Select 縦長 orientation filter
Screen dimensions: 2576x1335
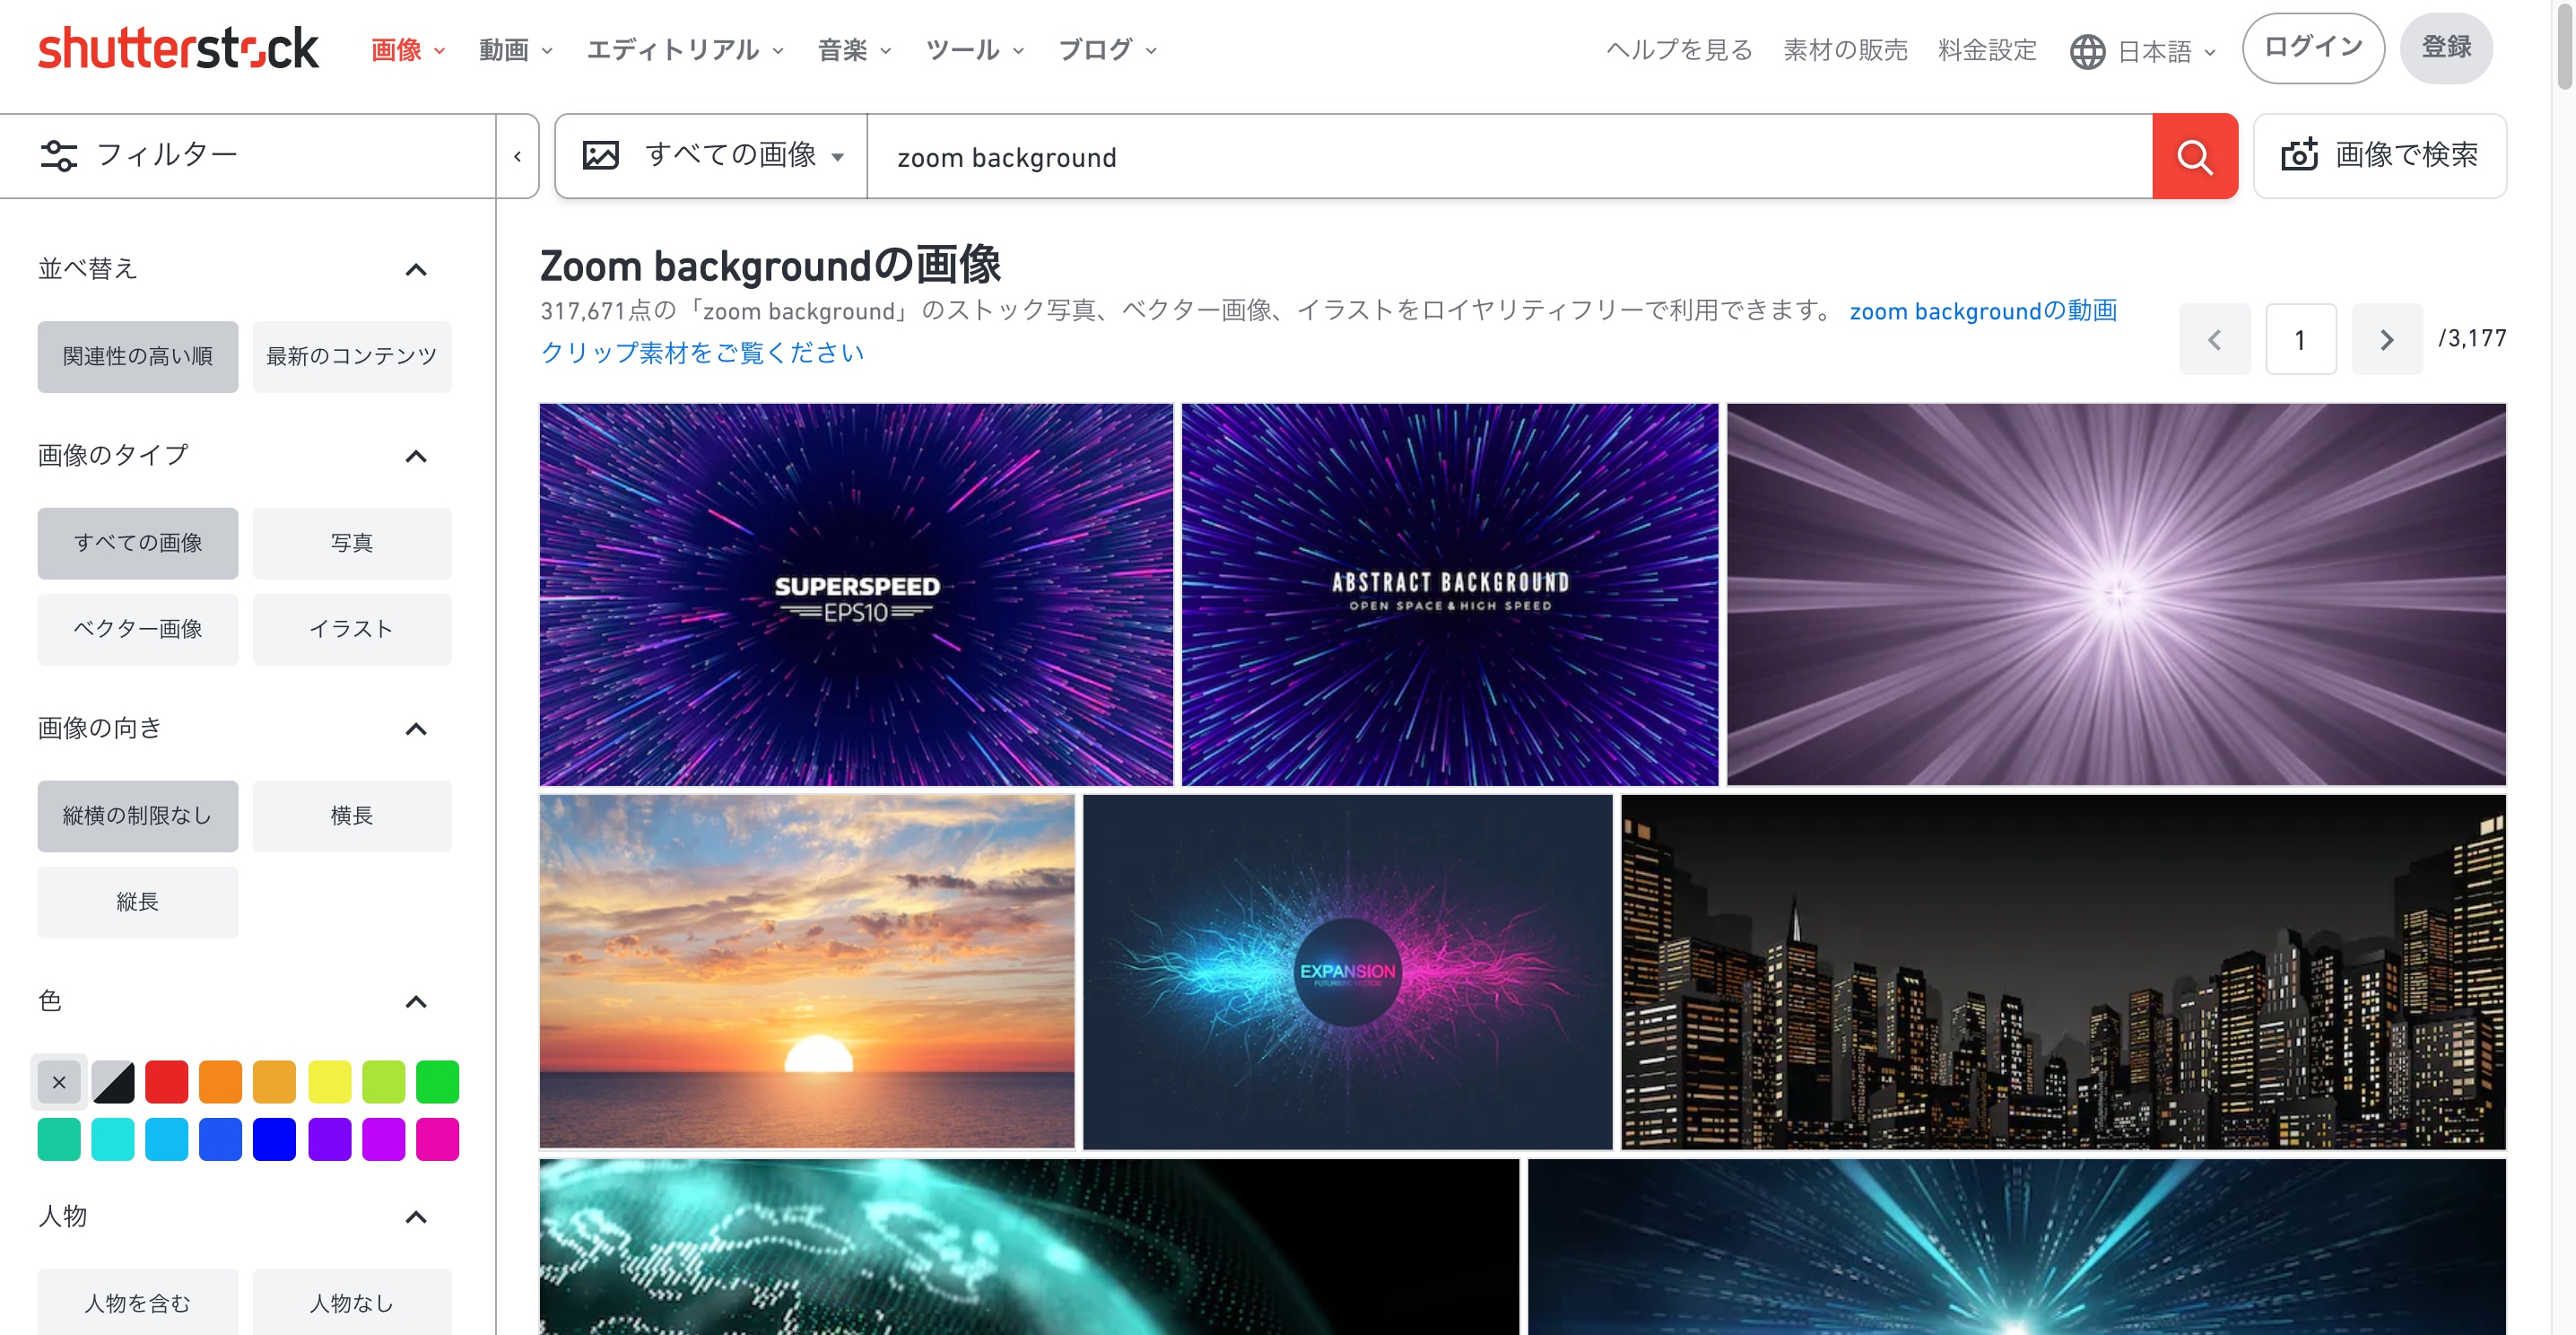[138, 902]
